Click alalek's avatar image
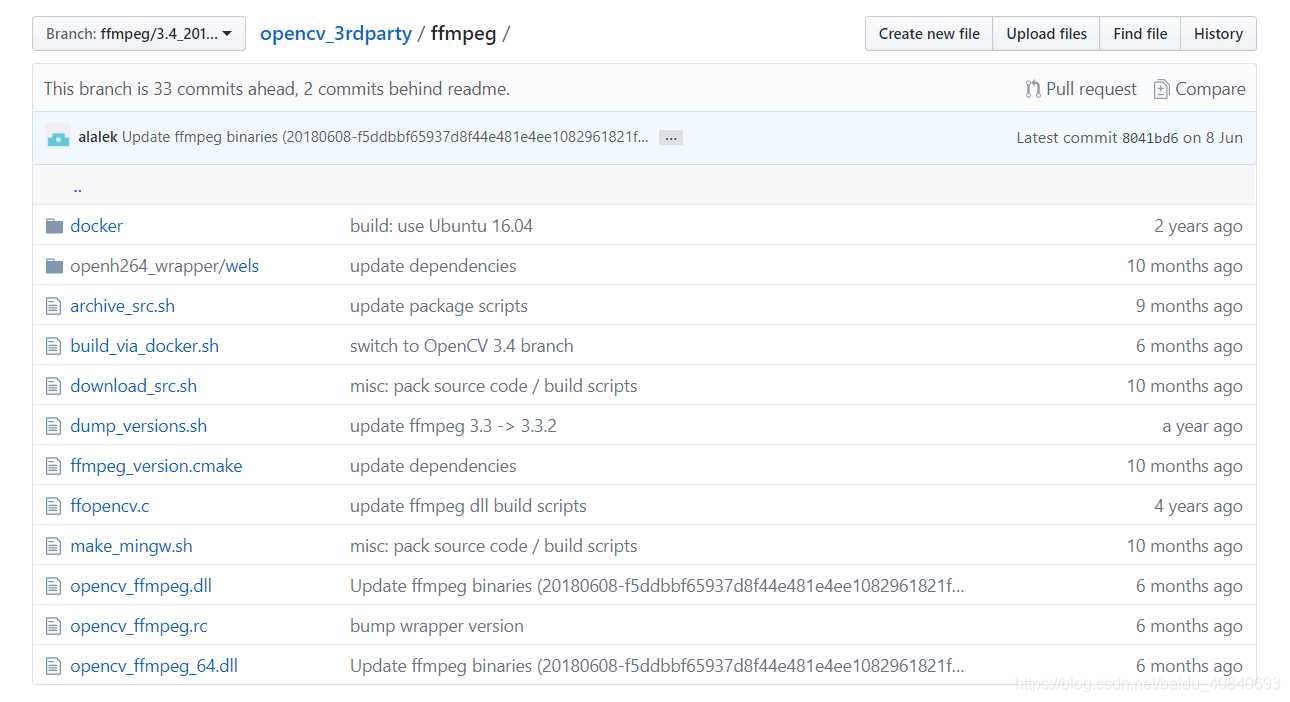 click(x=58, y=137)
